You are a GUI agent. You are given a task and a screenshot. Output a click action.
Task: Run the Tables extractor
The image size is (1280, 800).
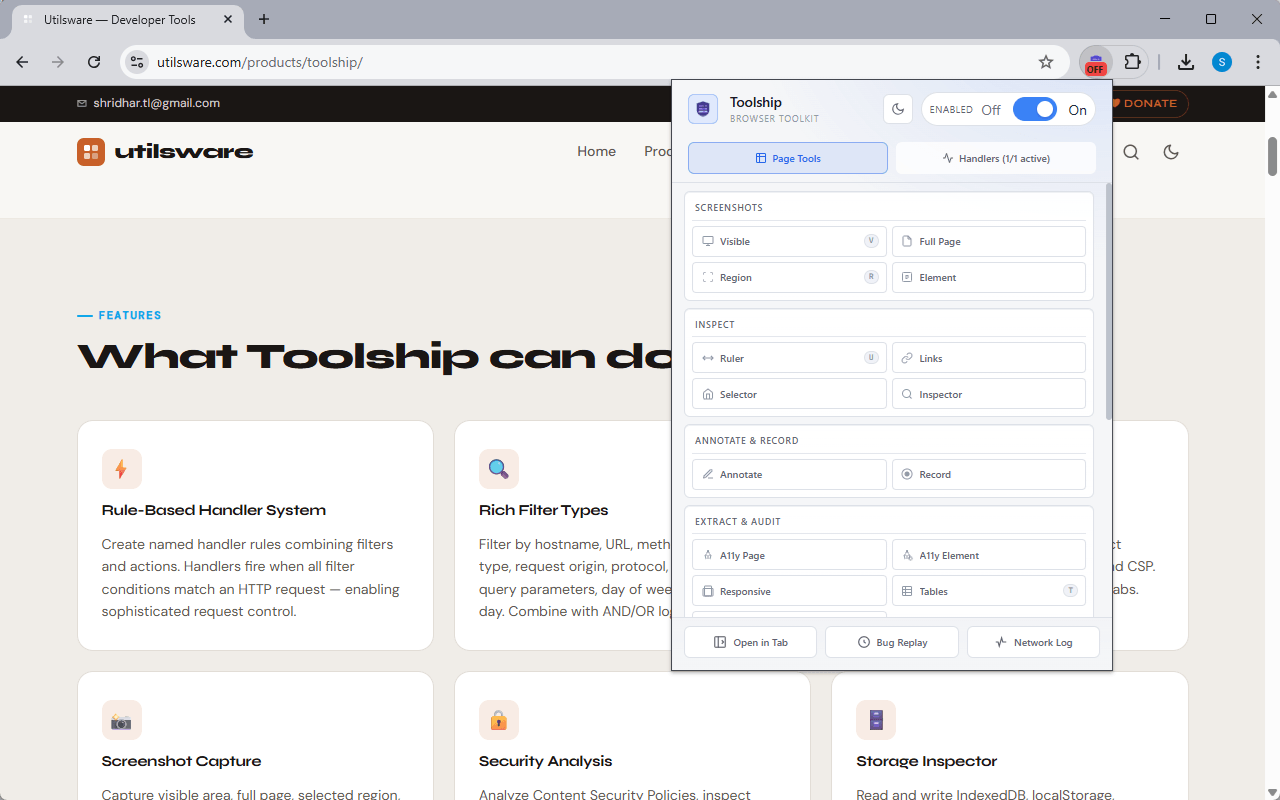tap(988, 591)
